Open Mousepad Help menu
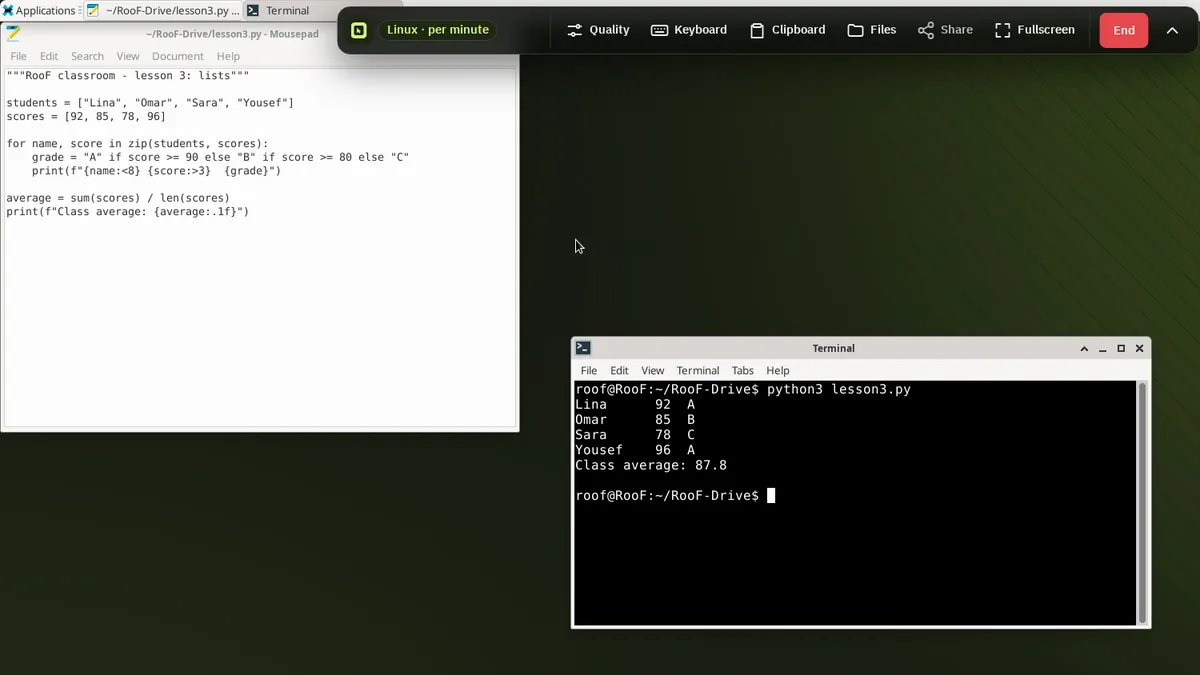 tap(228, 56)
